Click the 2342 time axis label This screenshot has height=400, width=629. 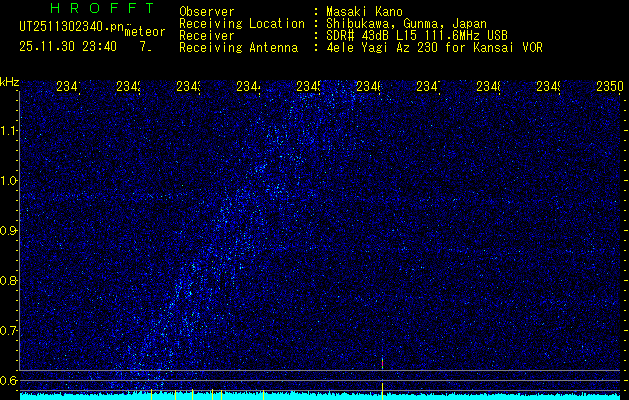128,87
